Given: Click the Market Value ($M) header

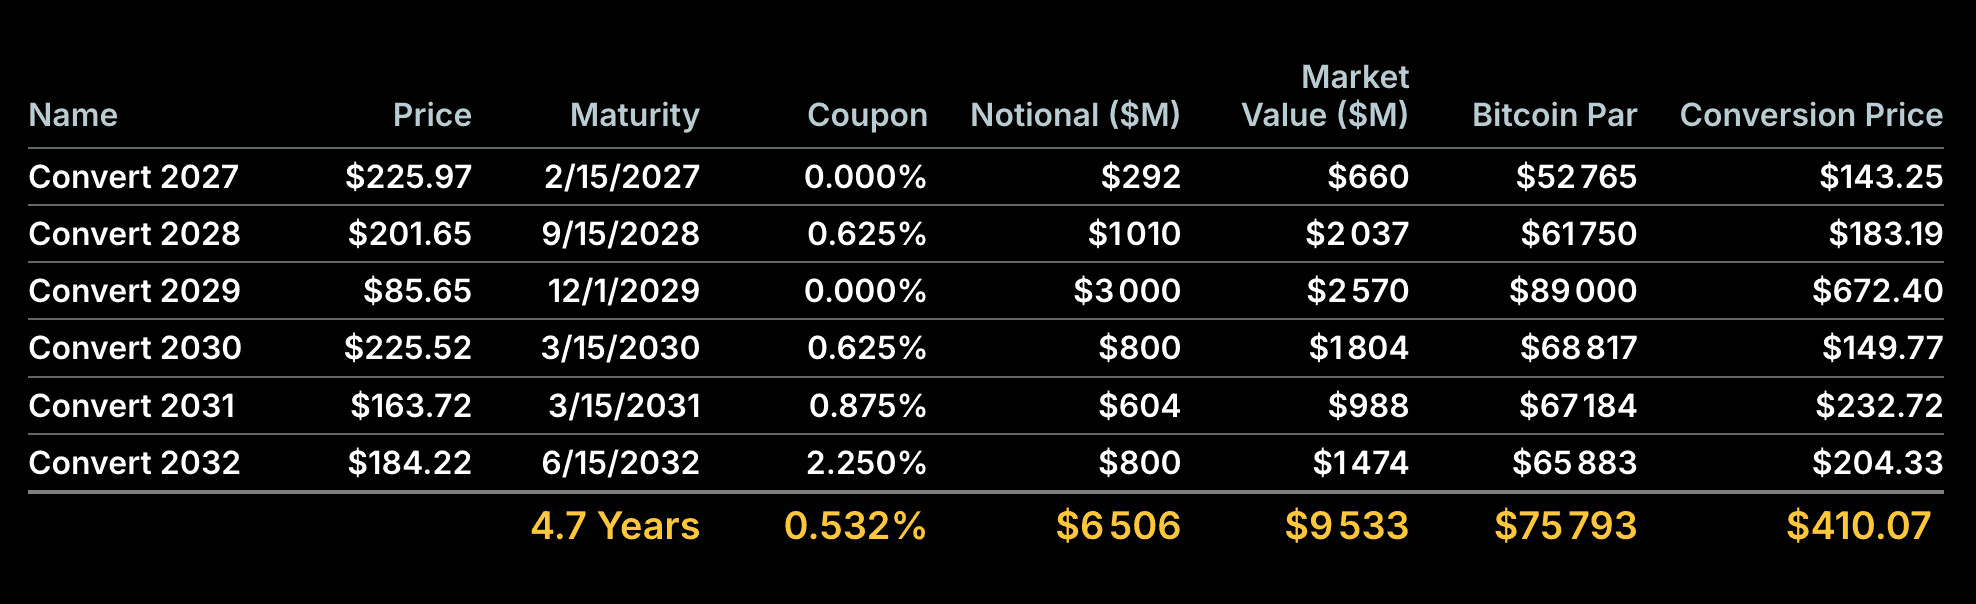Looking at the screenshot, I should click(1325, 97).
